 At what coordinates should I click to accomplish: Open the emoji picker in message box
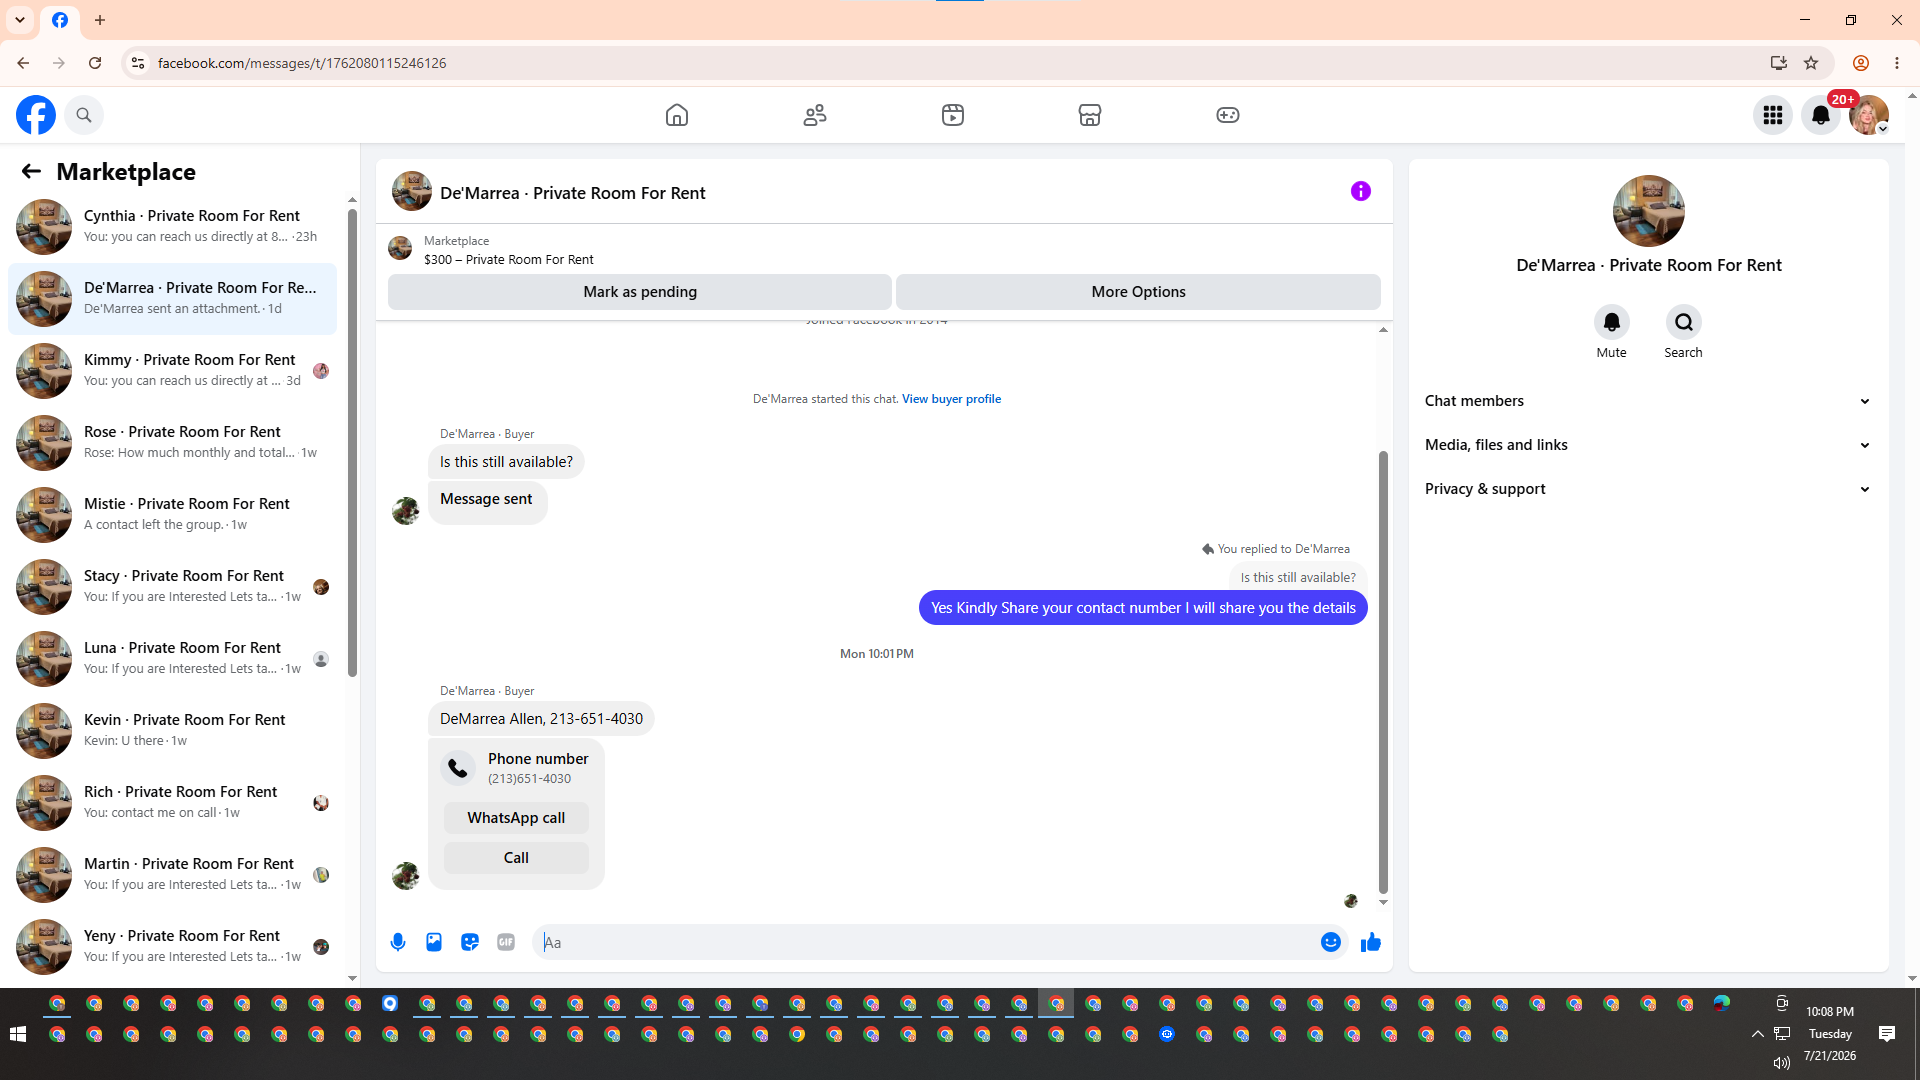pyautogui.click(x=1331, y=942)
